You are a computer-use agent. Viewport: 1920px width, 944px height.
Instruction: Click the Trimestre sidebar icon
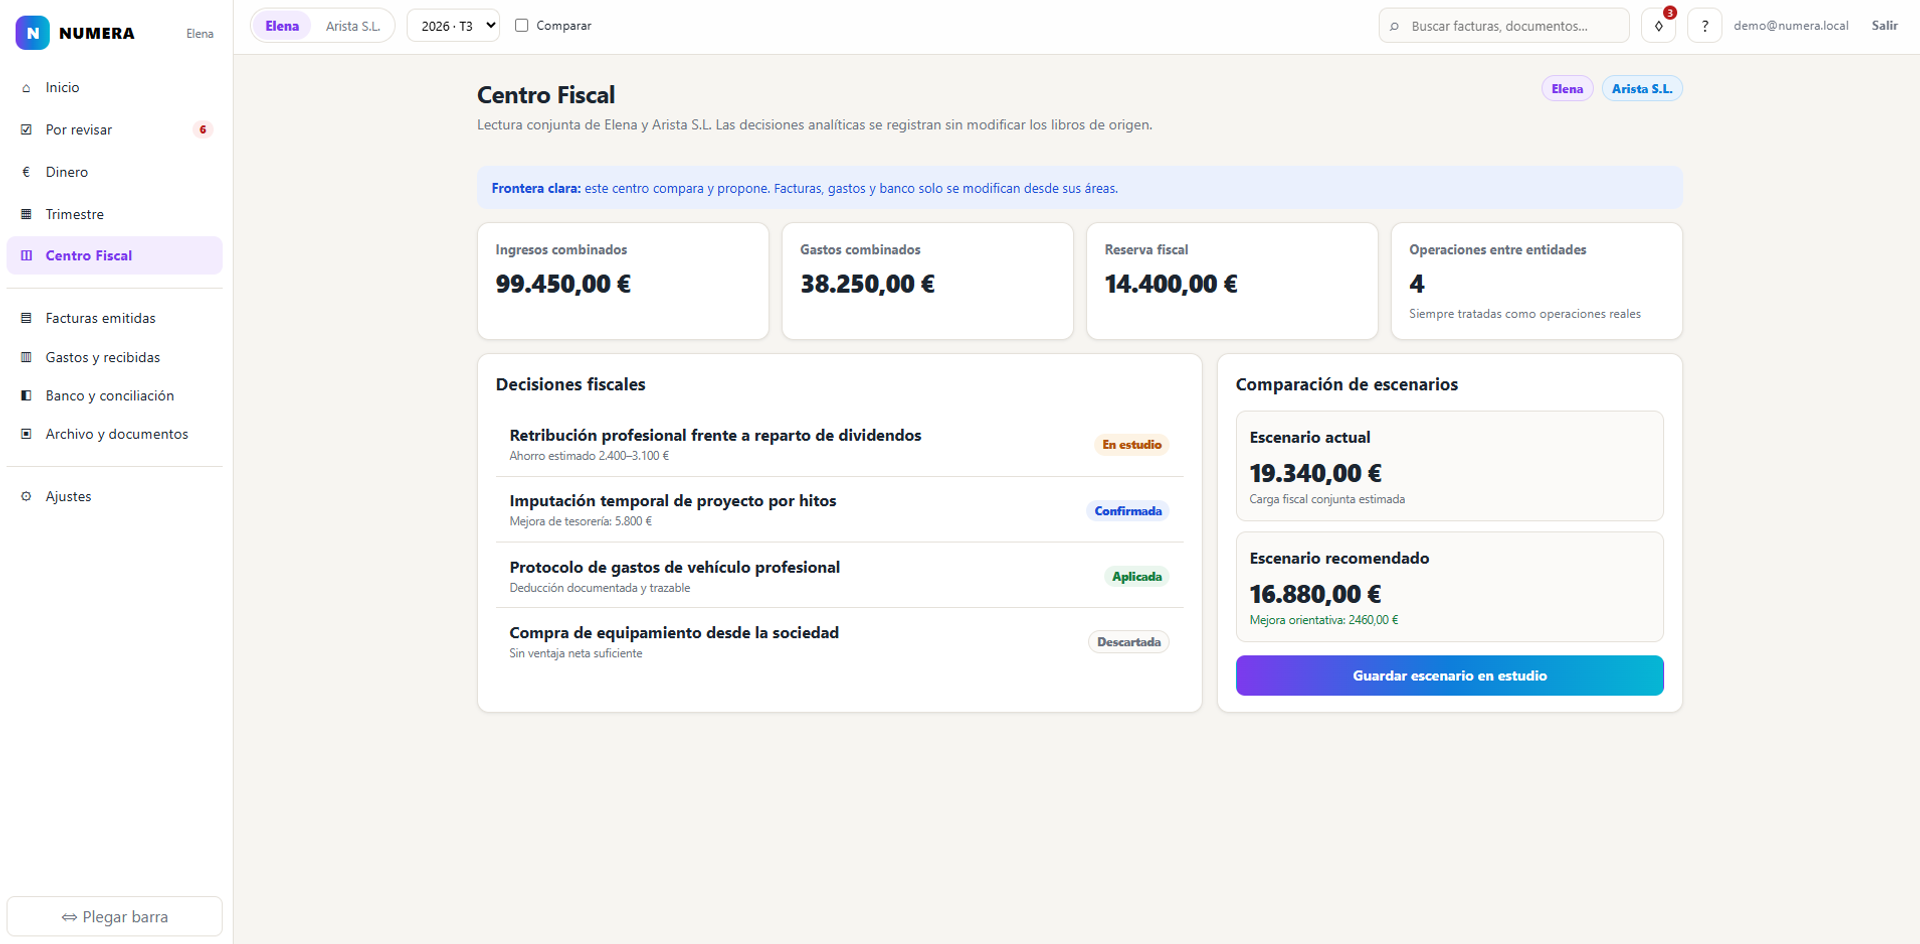[26, 214]
